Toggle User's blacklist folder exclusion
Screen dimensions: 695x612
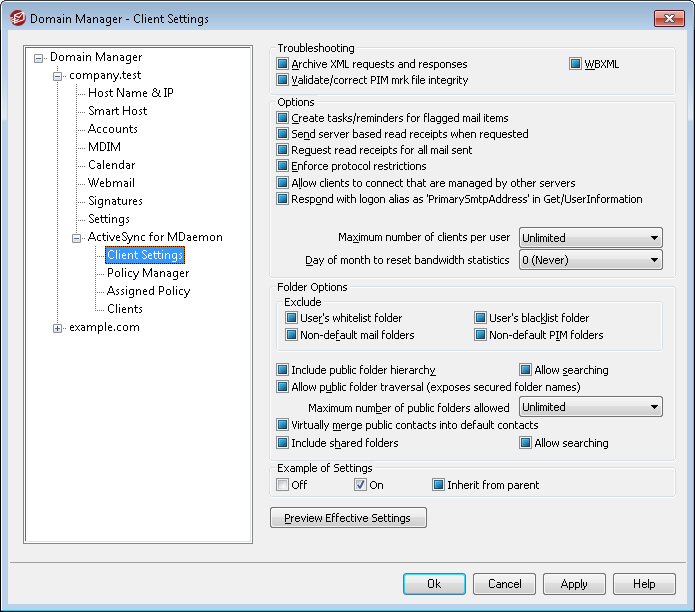(x=480, y=318)
